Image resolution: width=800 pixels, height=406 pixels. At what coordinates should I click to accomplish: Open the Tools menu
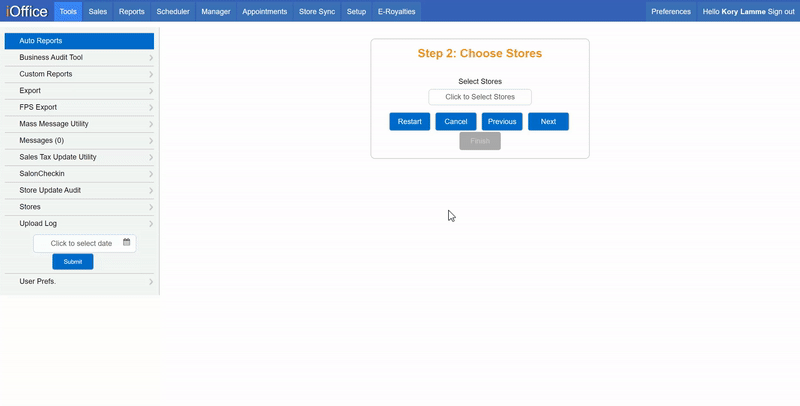click(68, 11)
